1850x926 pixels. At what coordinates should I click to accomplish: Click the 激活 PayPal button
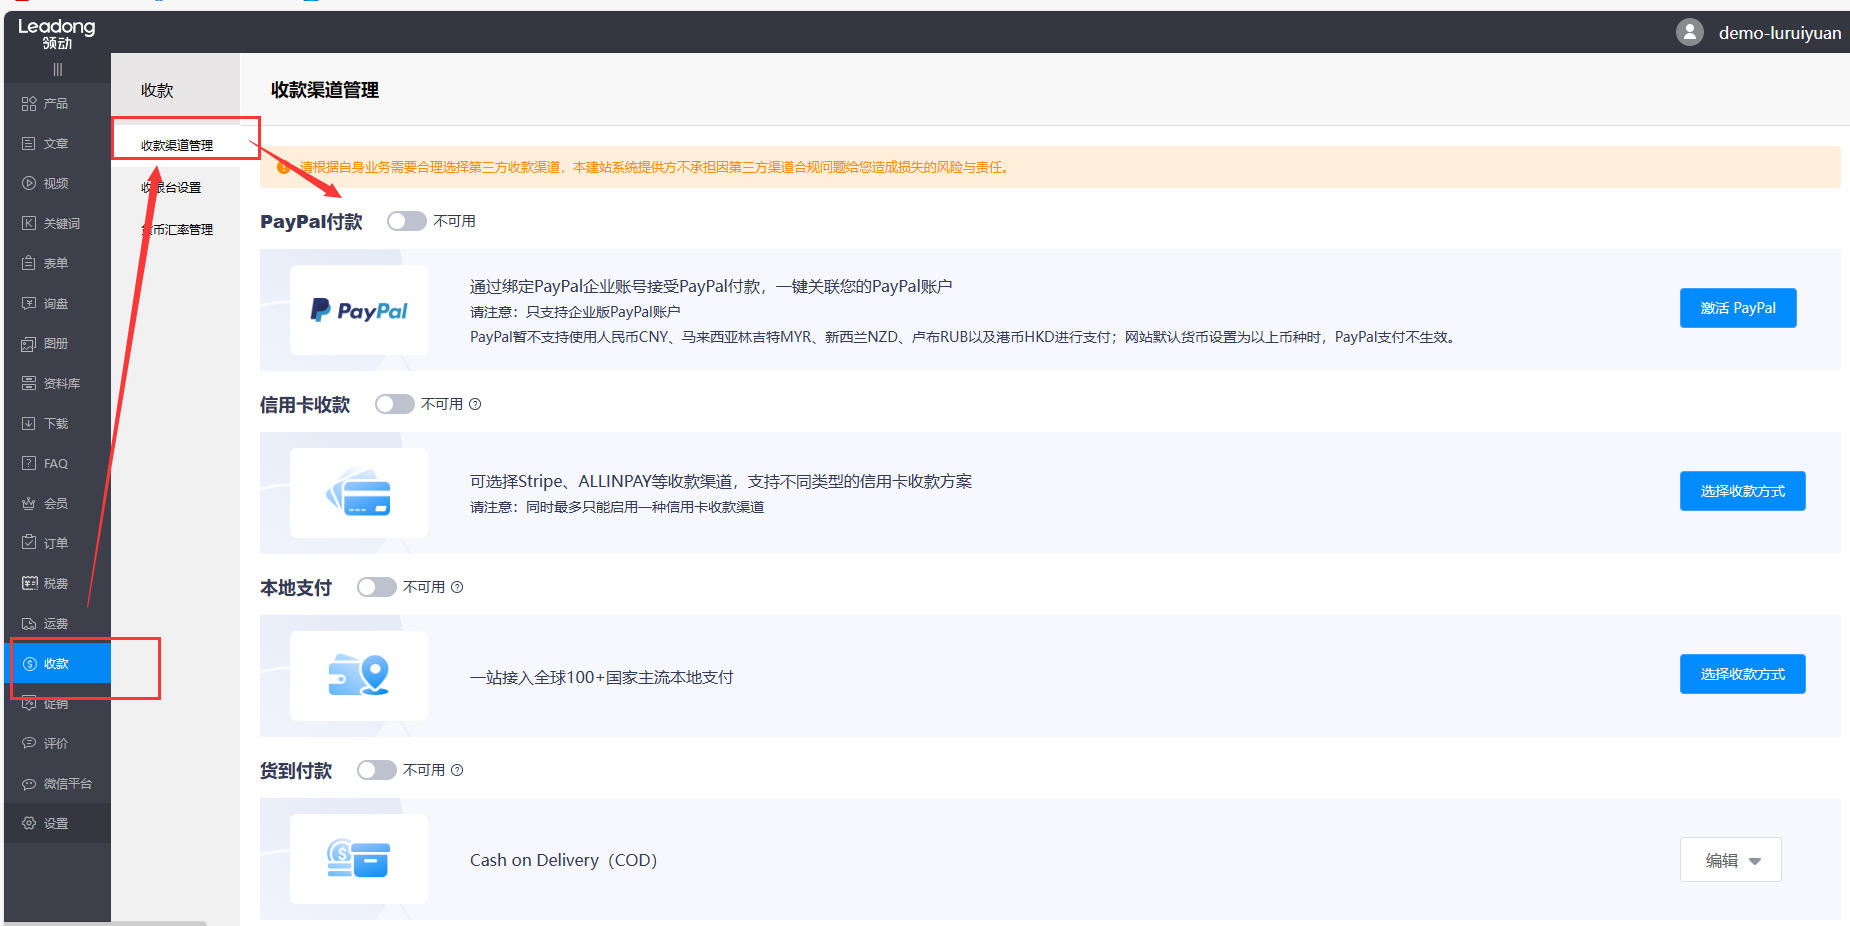[1737, 308]
